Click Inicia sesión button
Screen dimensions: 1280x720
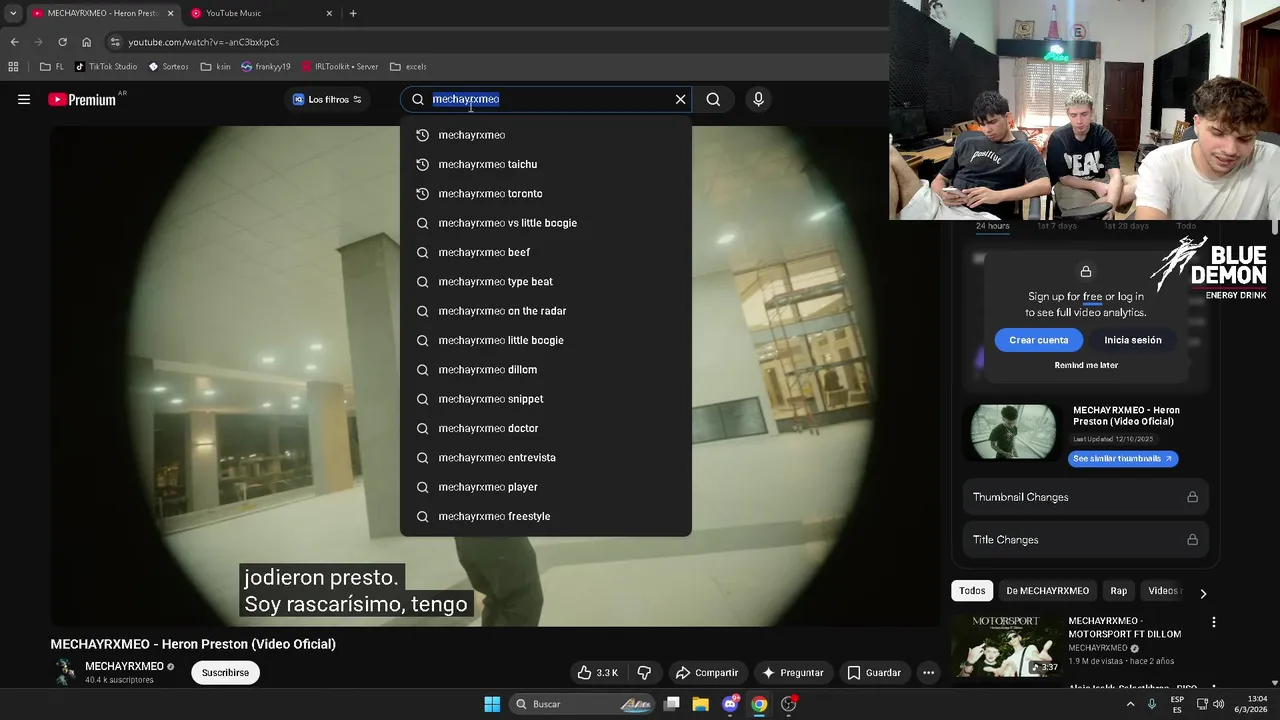1132,340
